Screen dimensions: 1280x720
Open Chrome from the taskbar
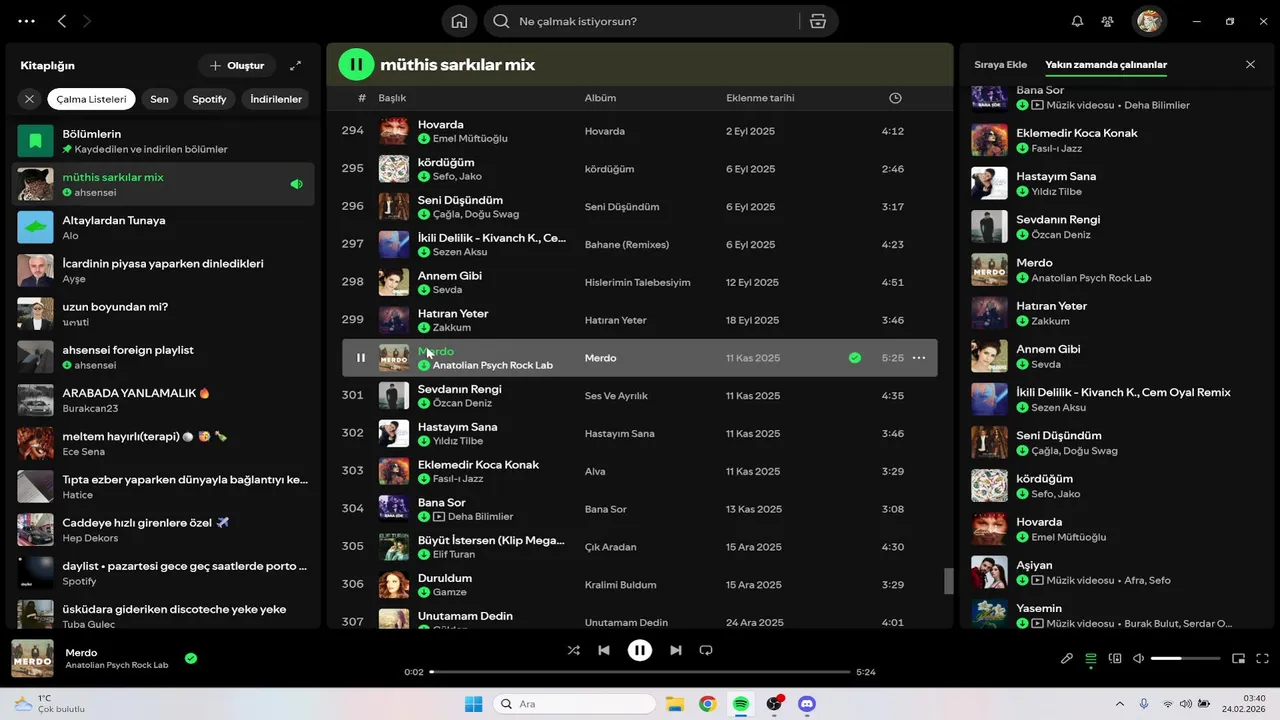coord(707,704)
